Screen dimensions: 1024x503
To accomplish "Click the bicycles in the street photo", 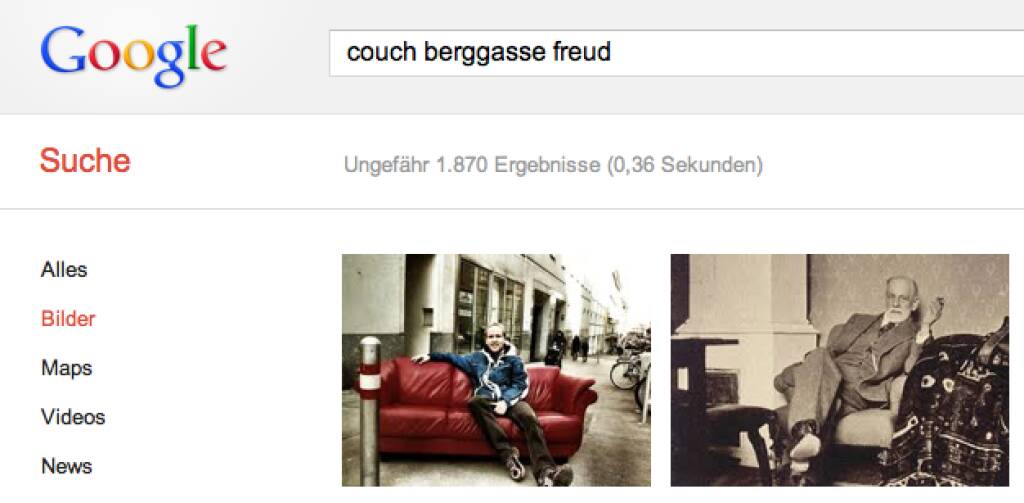I will click(630, 374).
